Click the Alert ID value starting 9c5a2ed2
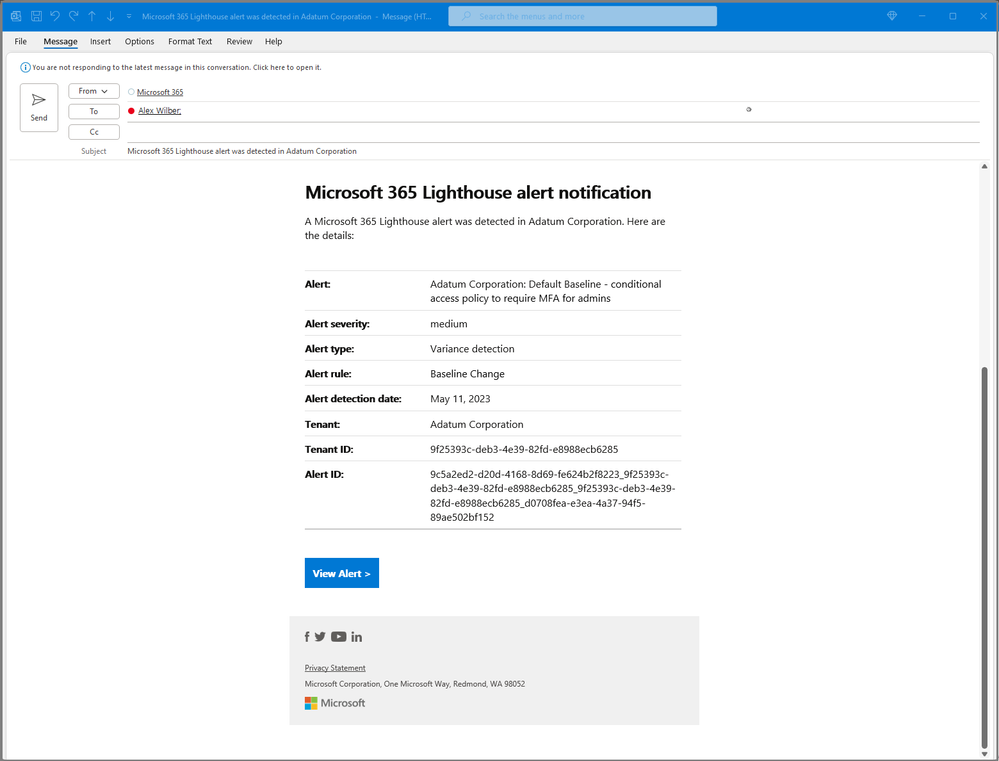Screen dimensions: 999x761 pos(552,496)
